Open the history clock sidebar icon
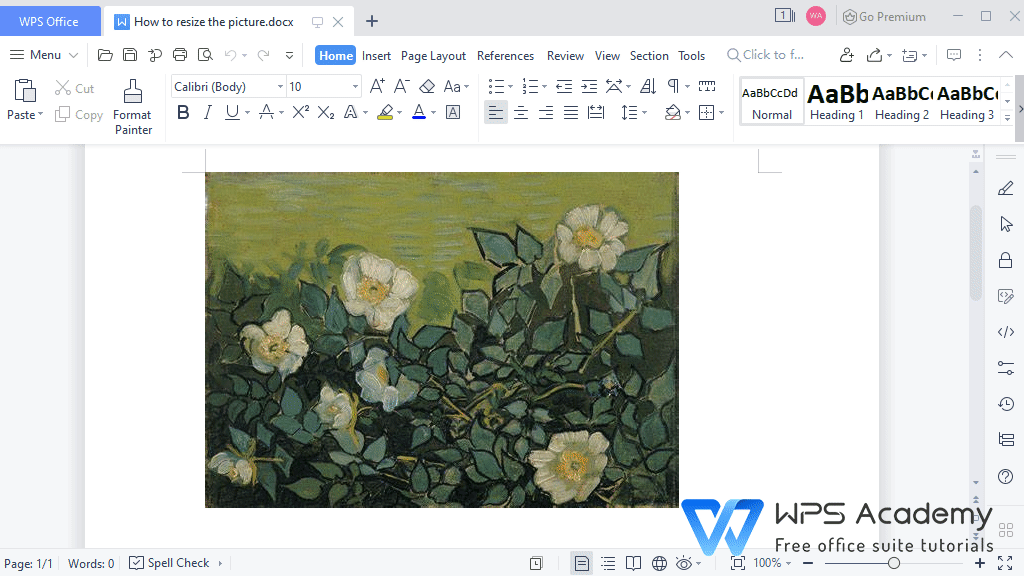1024x576 pixels. 1006,404
